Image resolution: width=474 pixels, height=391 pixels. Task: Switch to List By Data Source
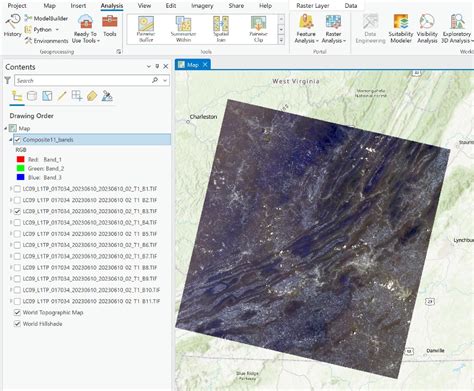click(32, 96)
